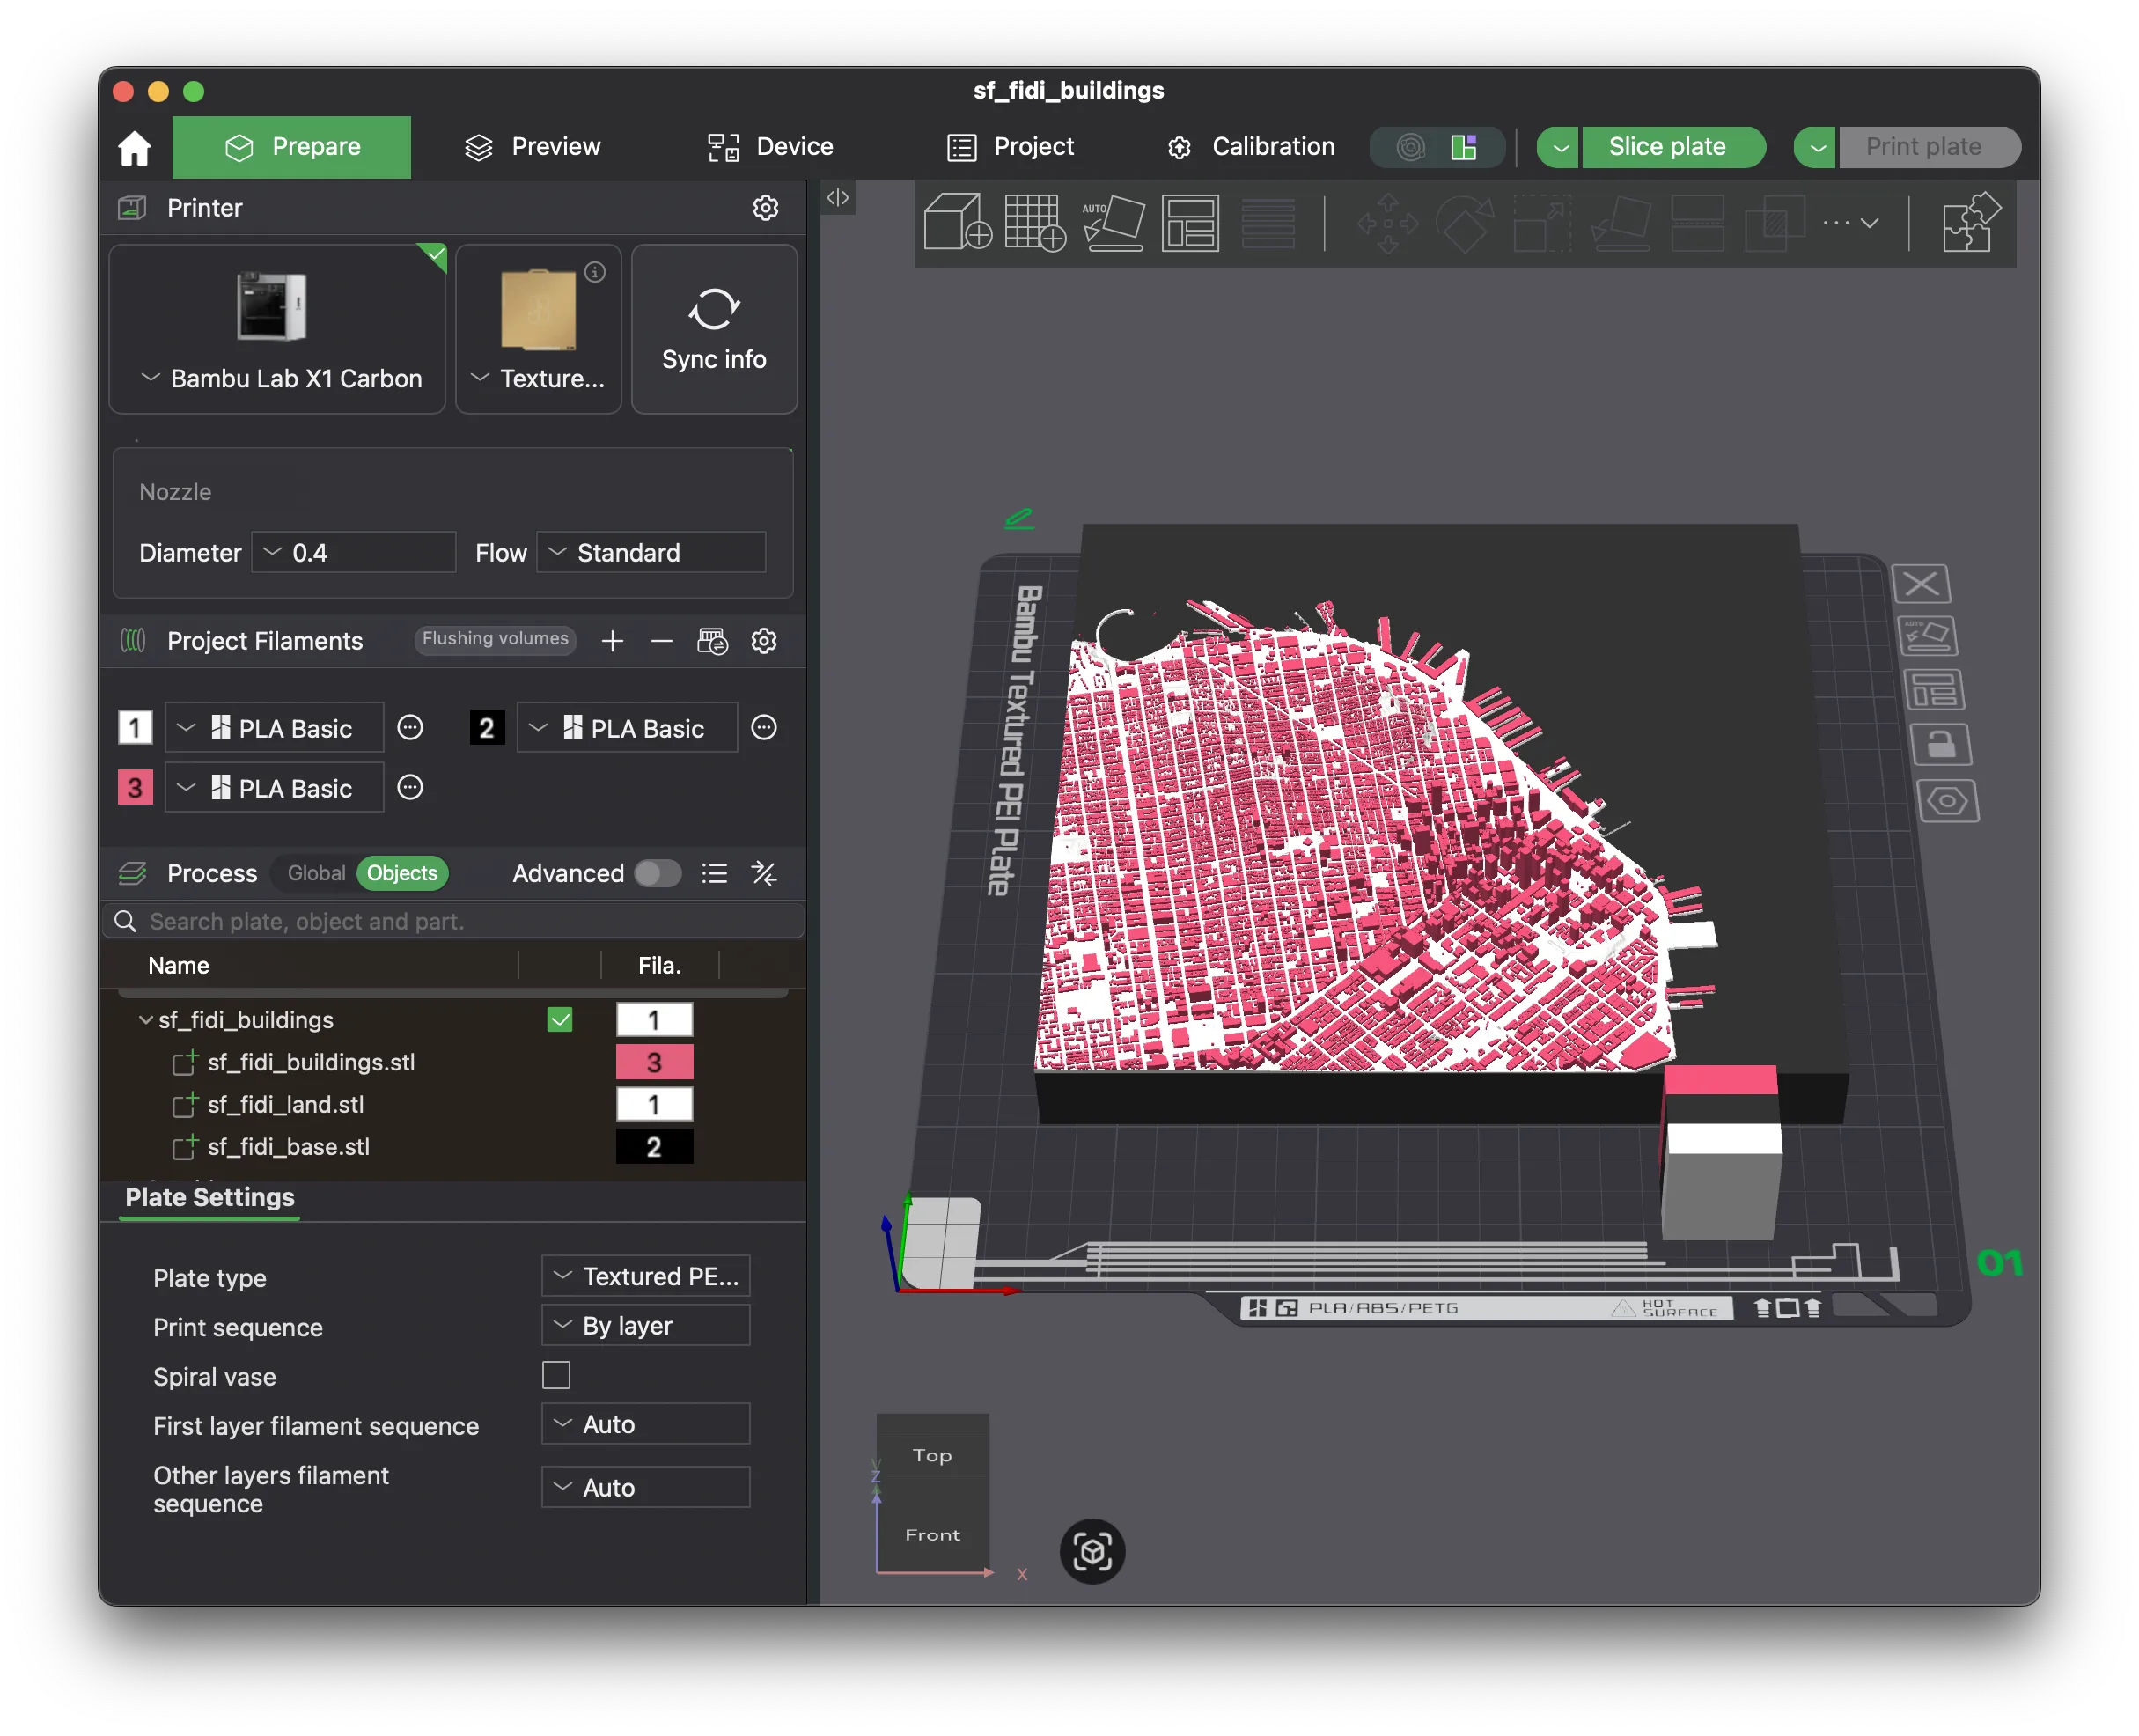Enable Spiral vase checkbox
The width and height of the screenshot is (2139, 1736).
coord(556,1375)
